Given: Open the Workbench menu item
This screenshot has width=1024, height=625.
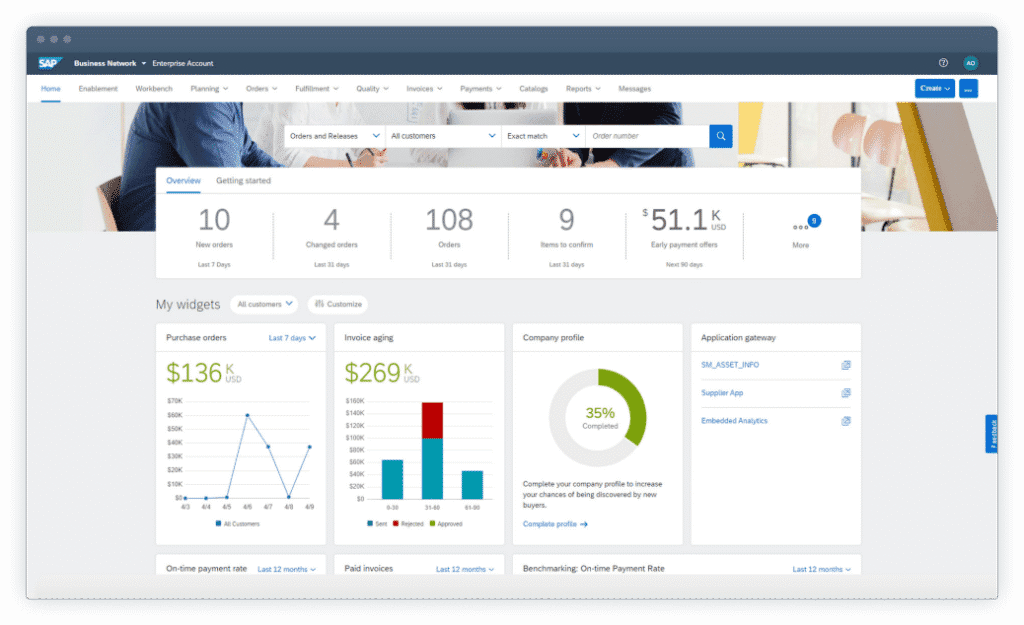Looking at the screenshot, I should point(154,89).
